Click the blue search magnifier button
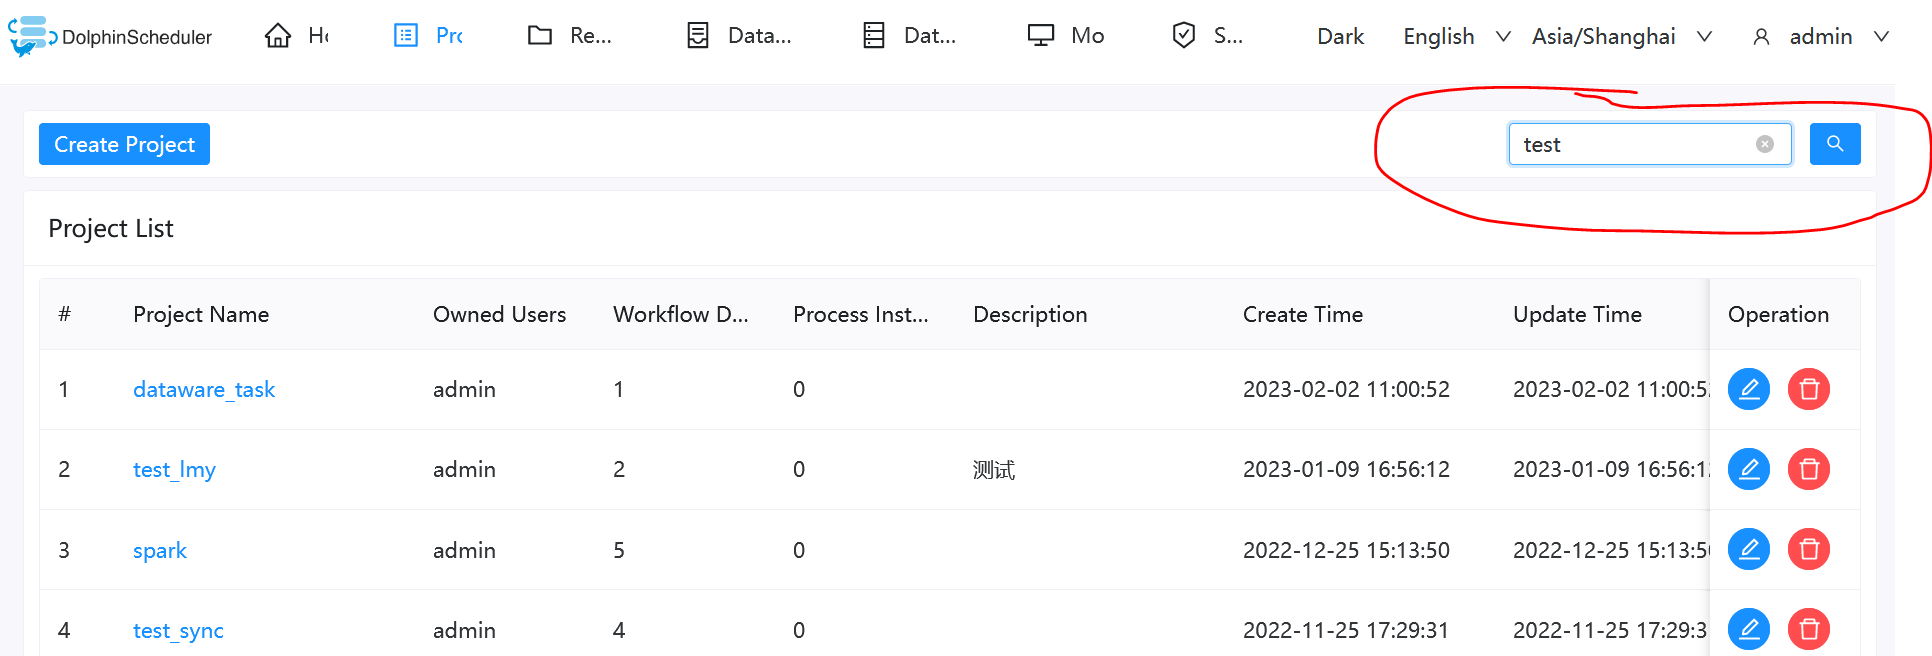1932x656 pixels. pyautogui.click(x=1835, y=144)
